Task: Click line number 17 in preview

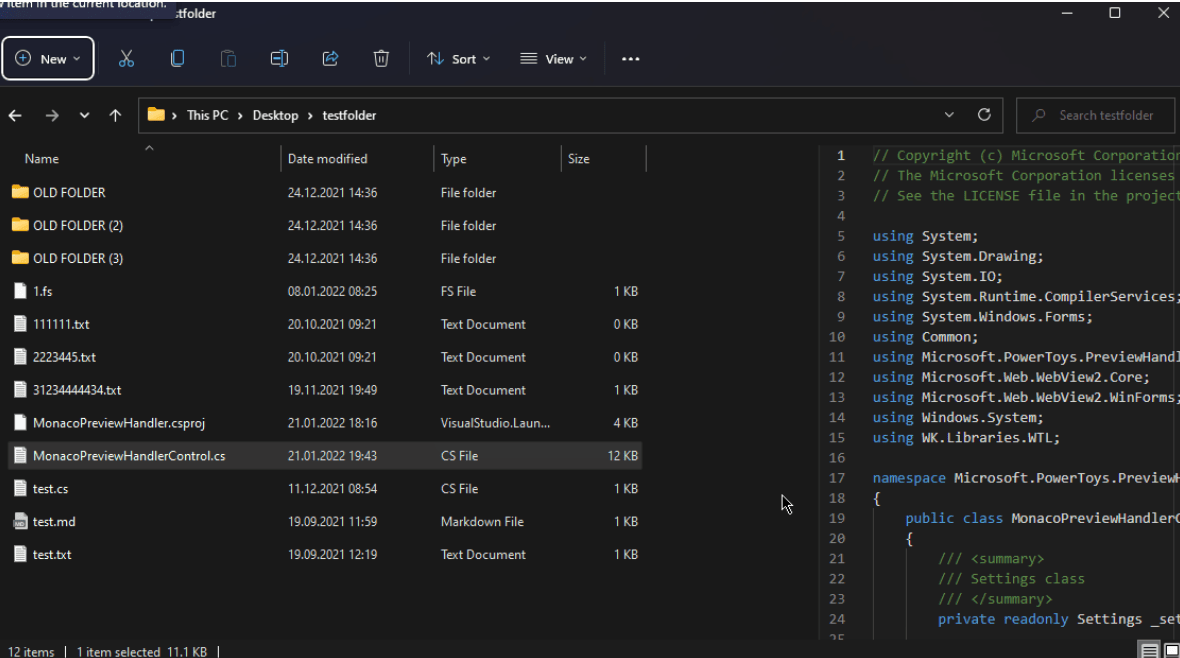Action: coord(837,477)
